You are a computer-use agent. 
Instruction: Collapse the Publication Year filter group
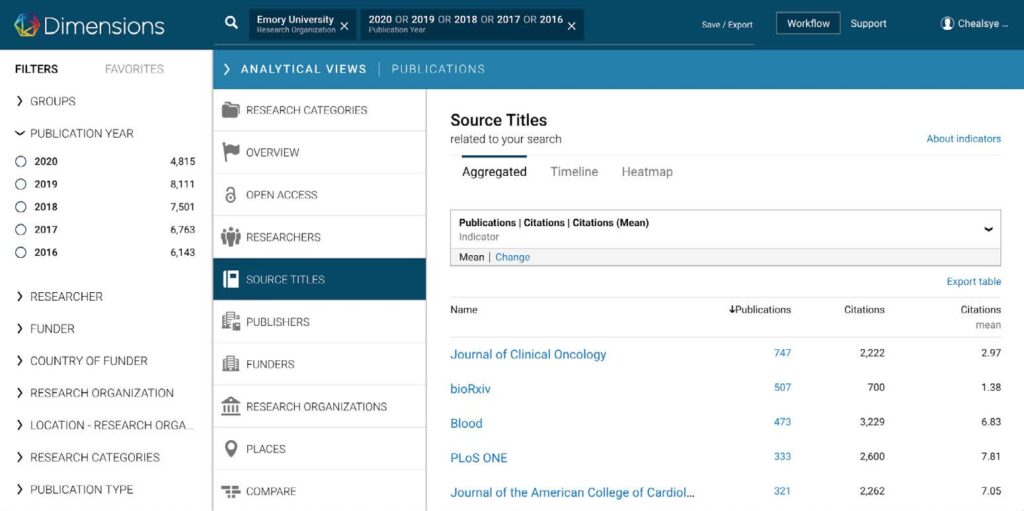(20, 133)
